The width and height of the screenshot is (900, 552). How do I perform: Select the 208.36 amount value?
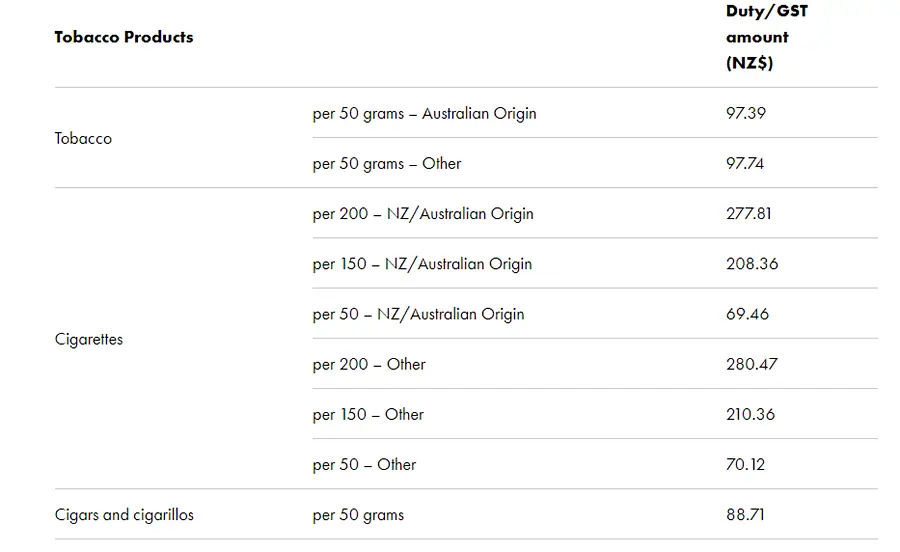[x=752, y=264]
